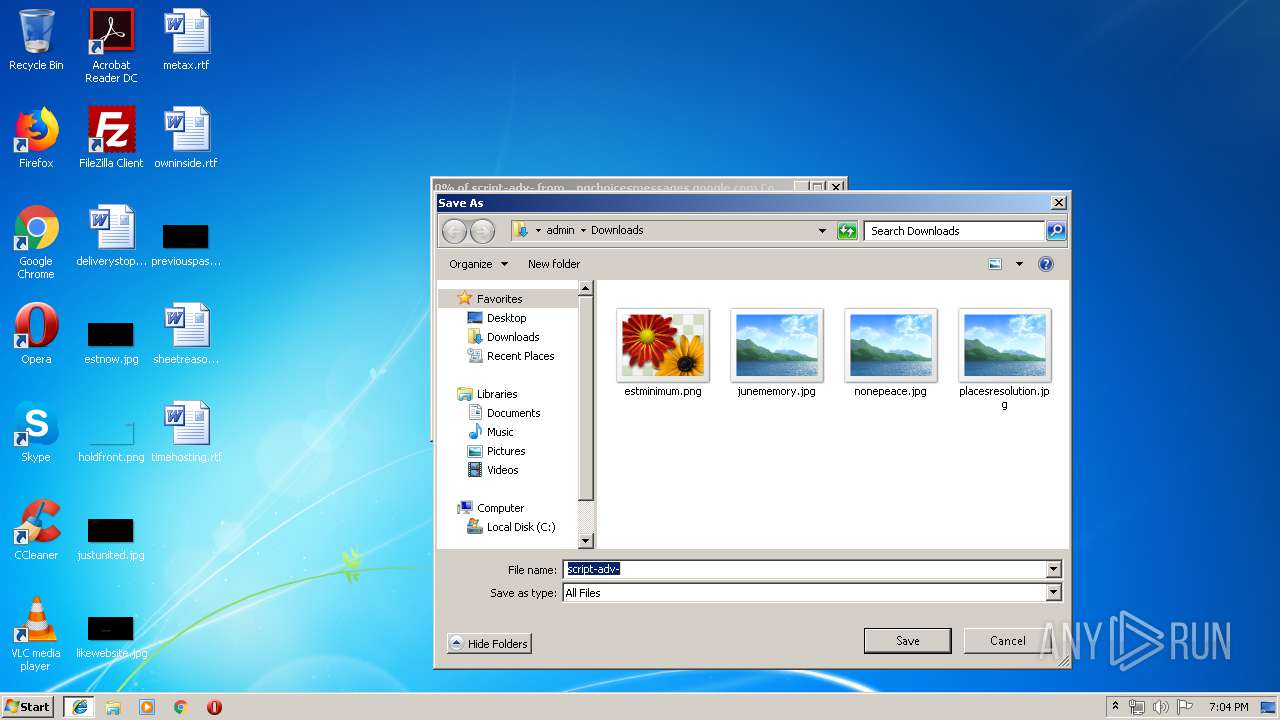1280x720 pixels.
Task: Open Windows Explorer from taskbar
Action: click(113, 707)
